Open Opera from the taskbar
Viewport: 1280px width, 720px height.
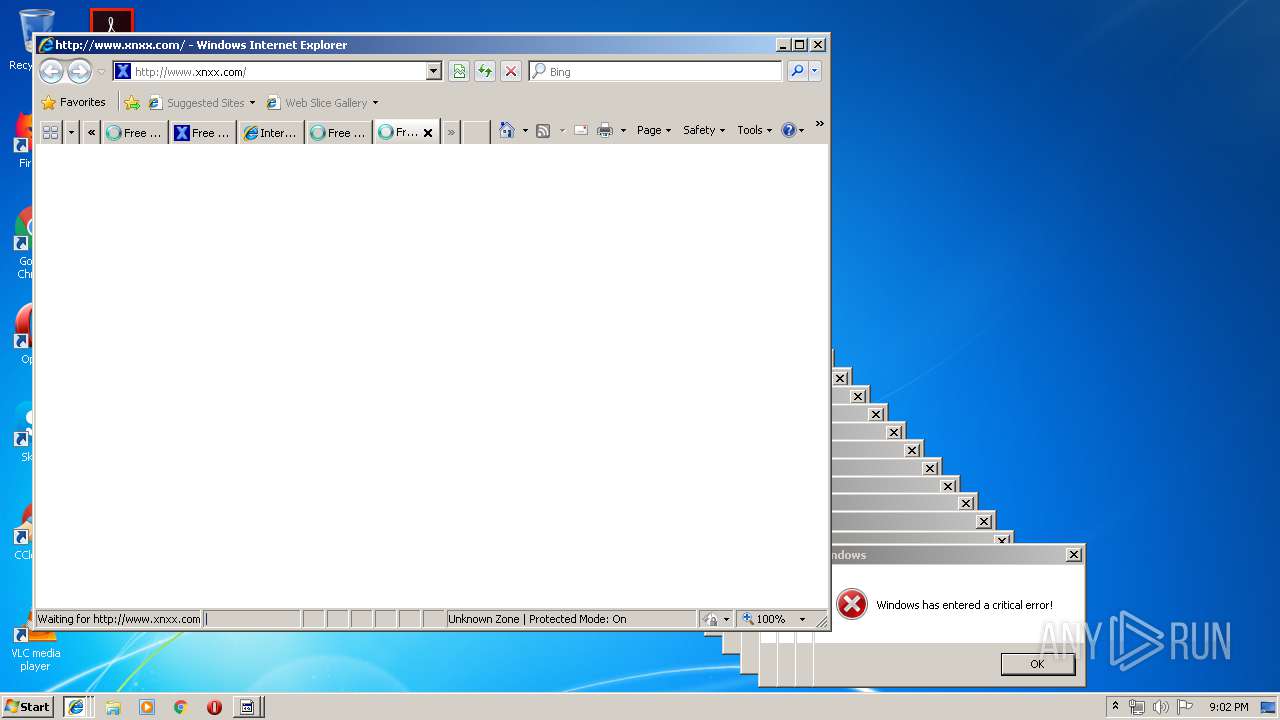(x=214, y=707)
